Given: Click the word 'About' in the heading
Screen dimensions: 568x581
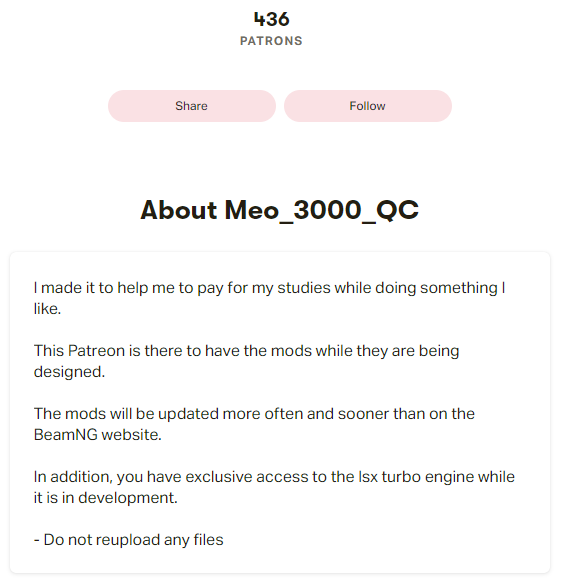Looking at the screenshot, I should click(x=179, y=210).
